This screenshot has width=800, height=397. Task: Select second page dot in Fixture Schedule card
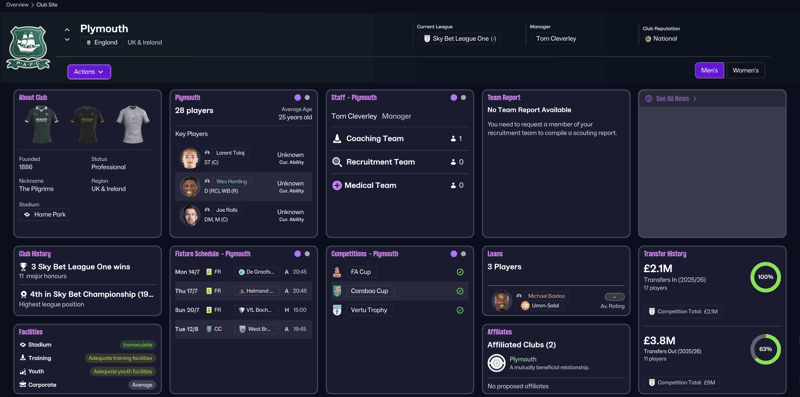click(307, 254)
